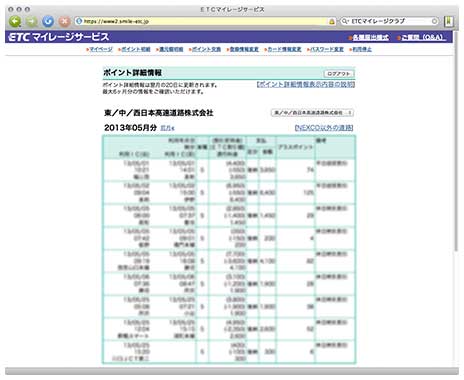464x380 pixels.
Task: Stop loading with the red X icon
Action: click(x=64, y=22)
